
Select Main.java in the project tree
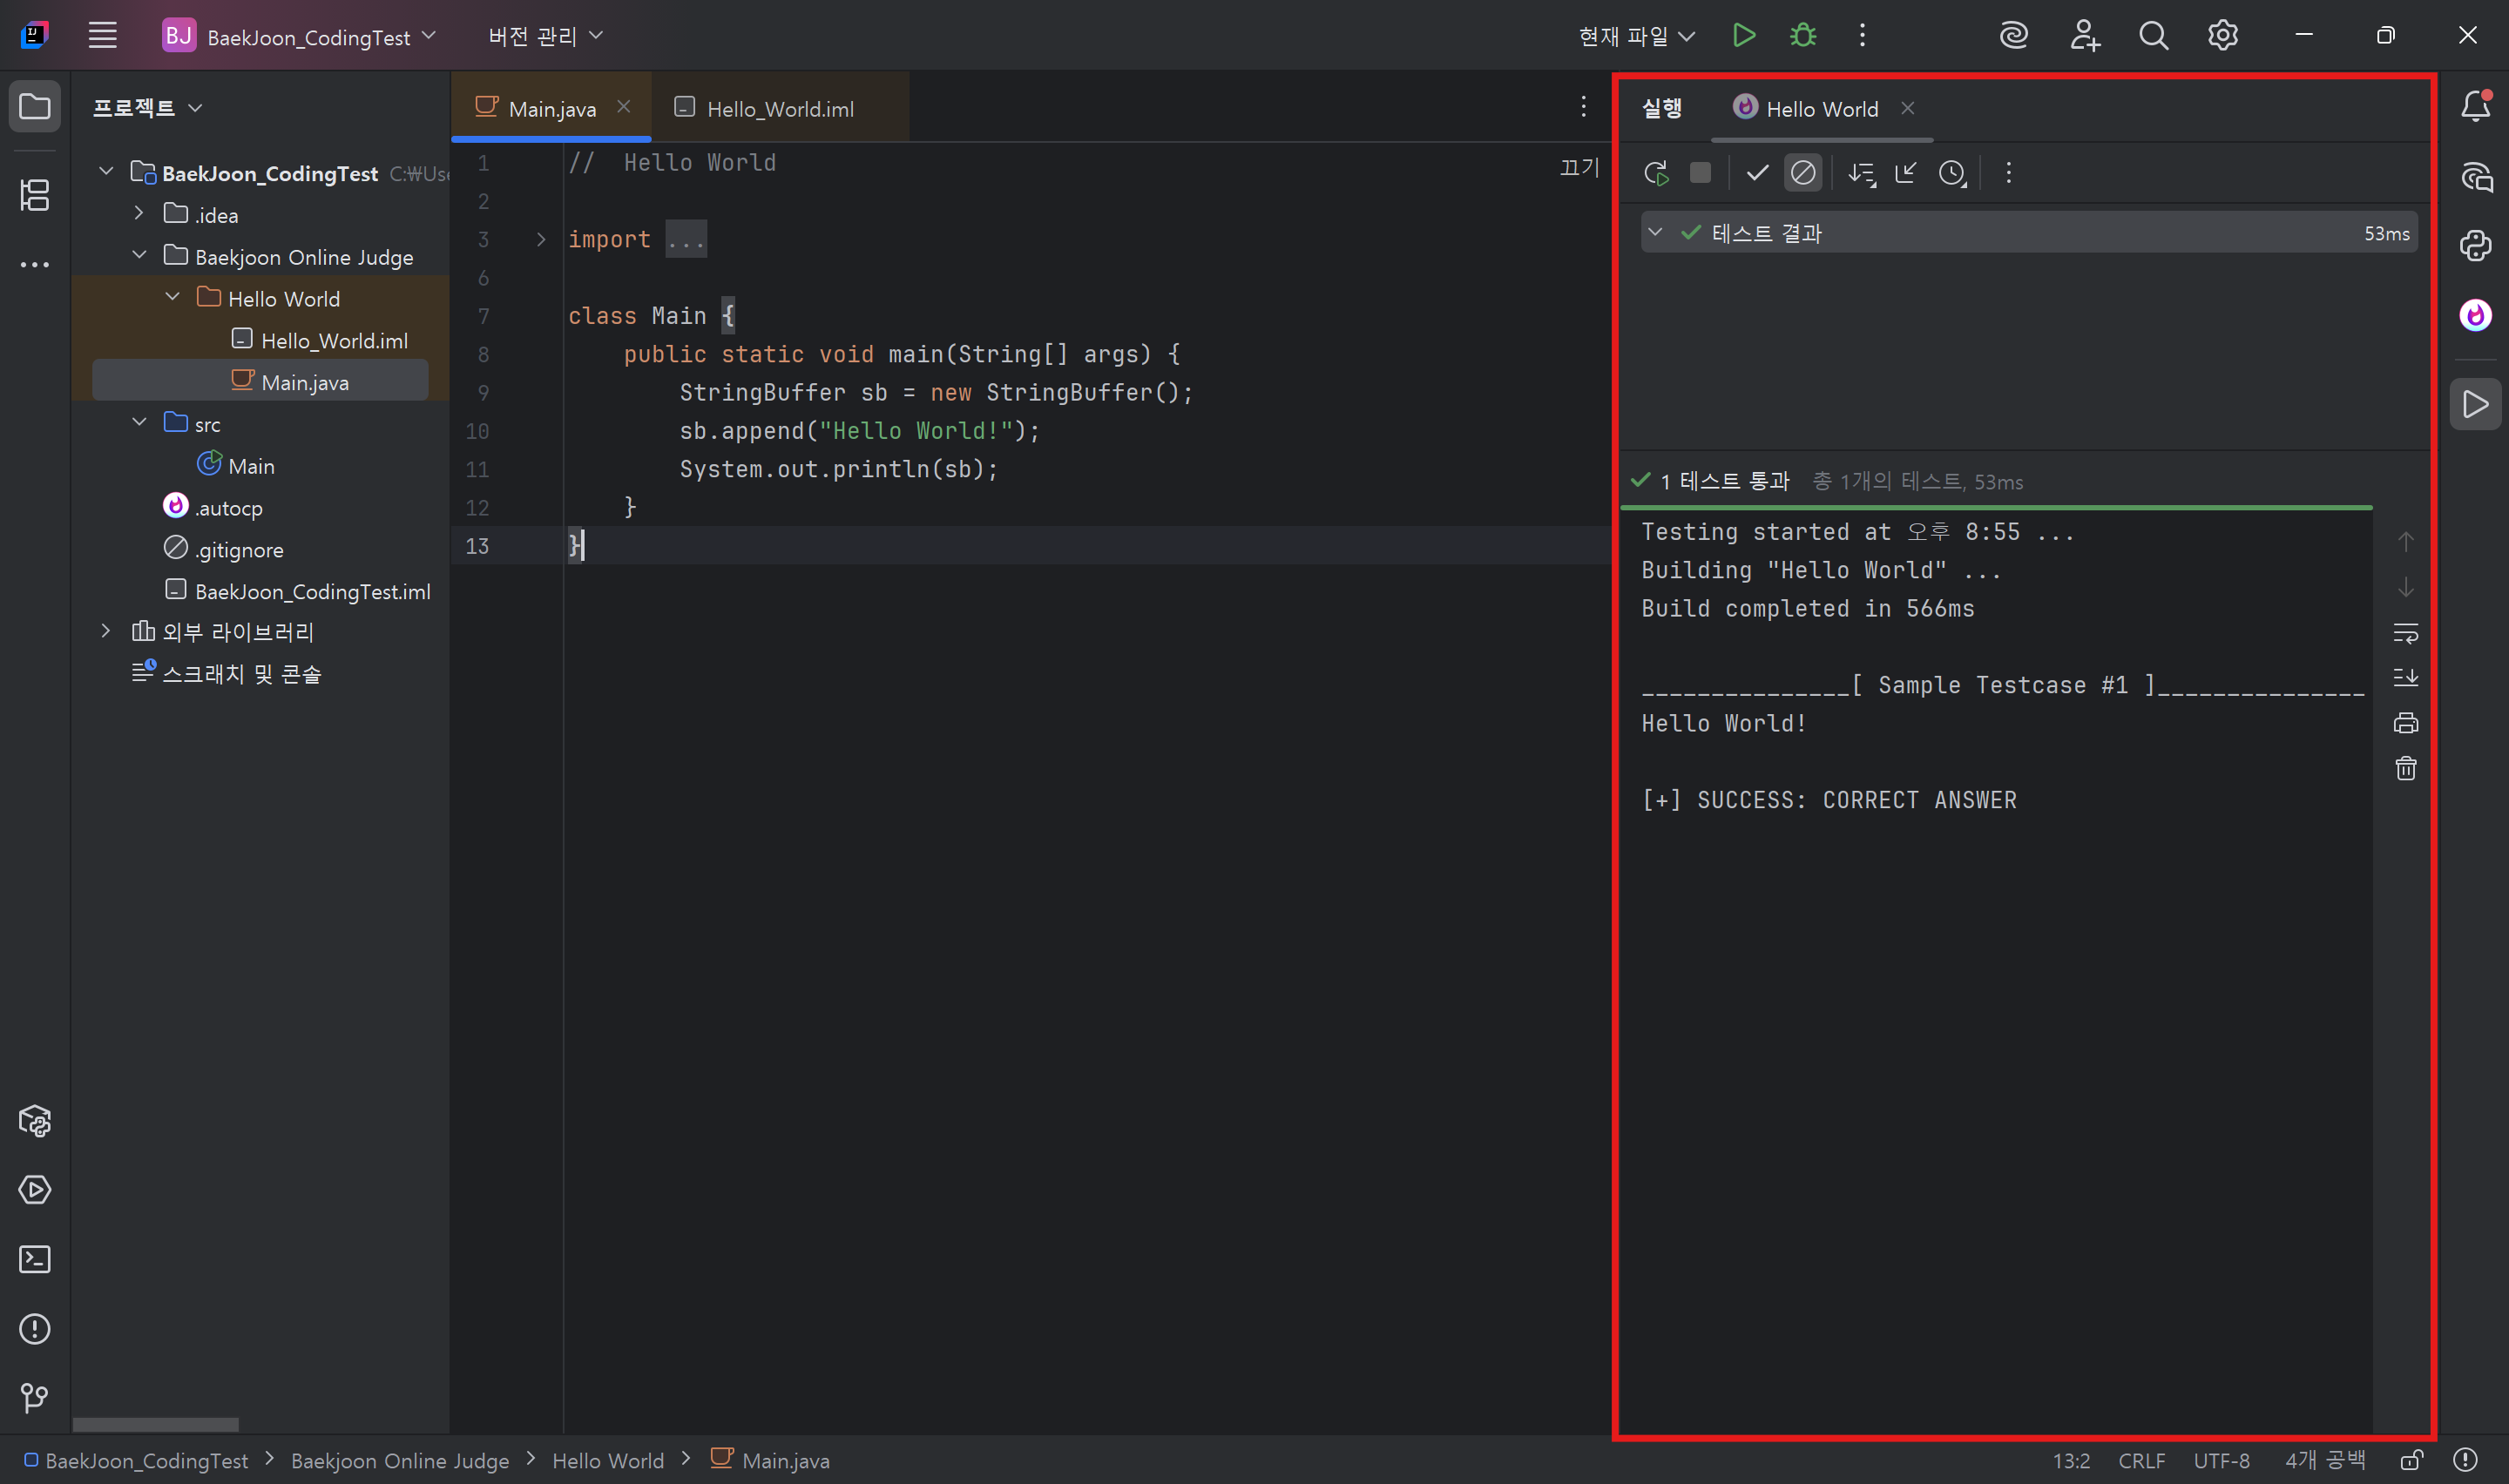[260, 381]
